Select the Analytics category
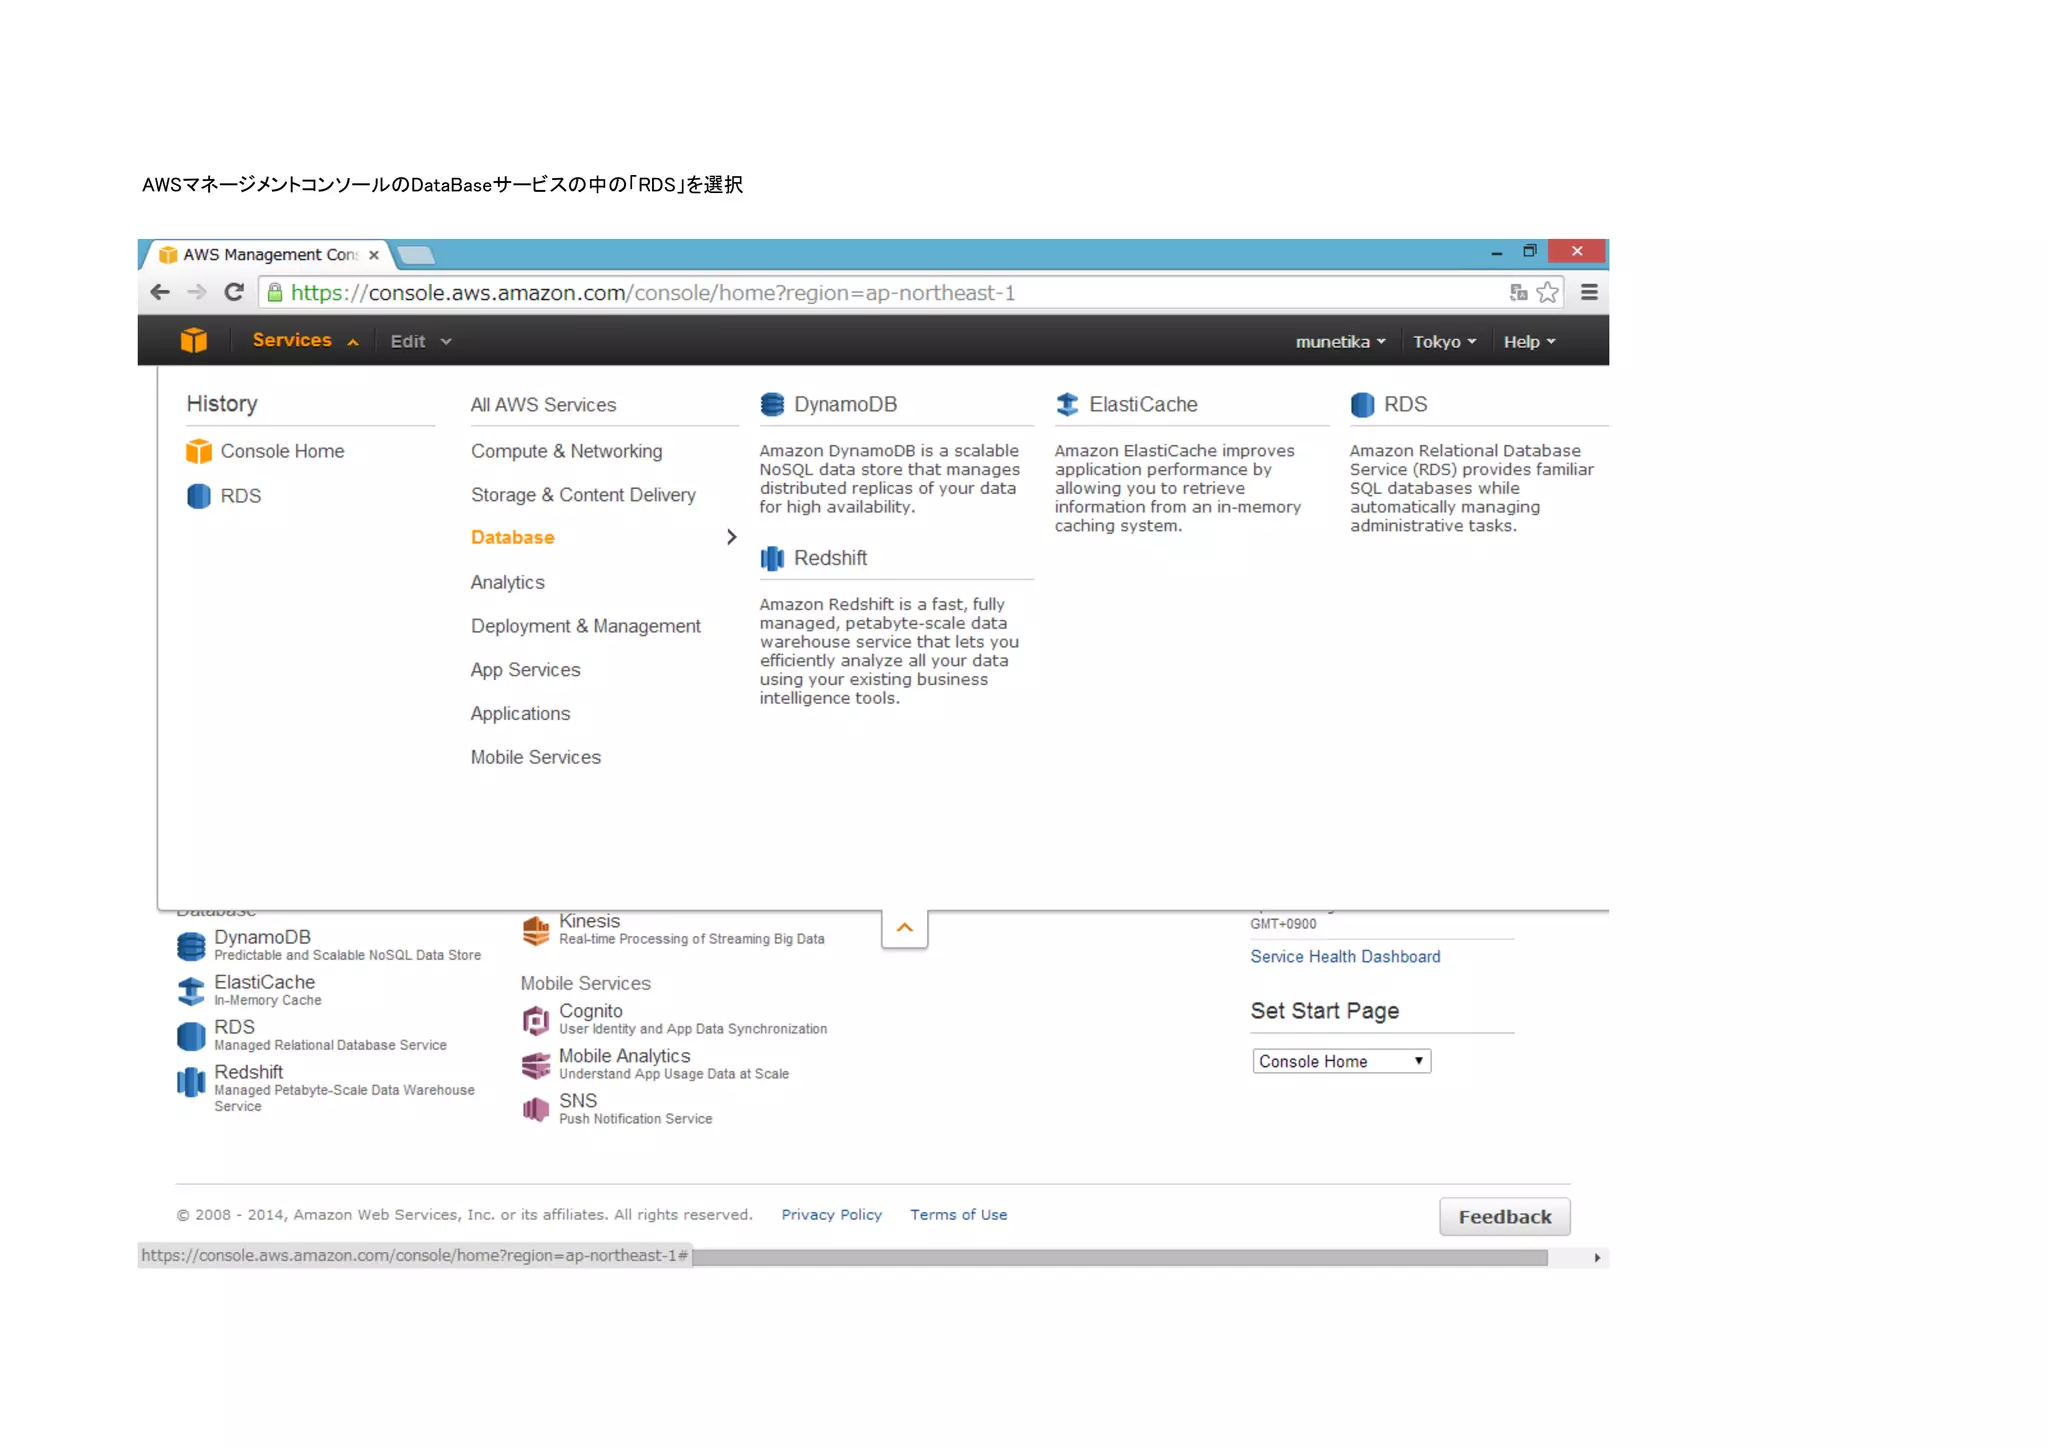 click(507, 582)
